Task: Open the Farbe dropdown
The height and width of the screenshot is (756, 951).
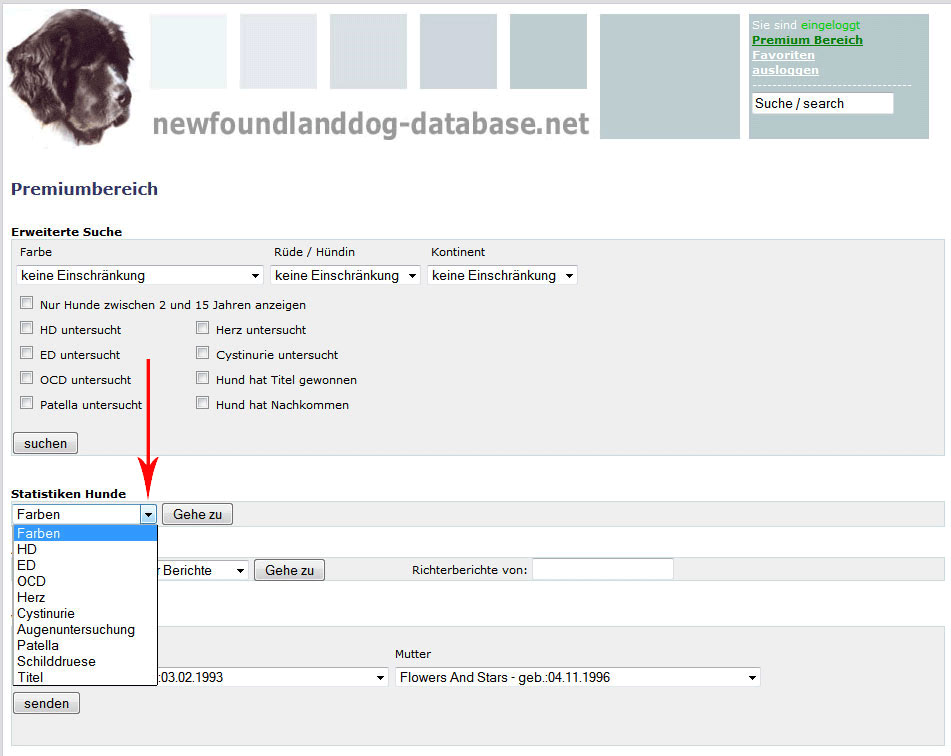Action: click(140, 275)
